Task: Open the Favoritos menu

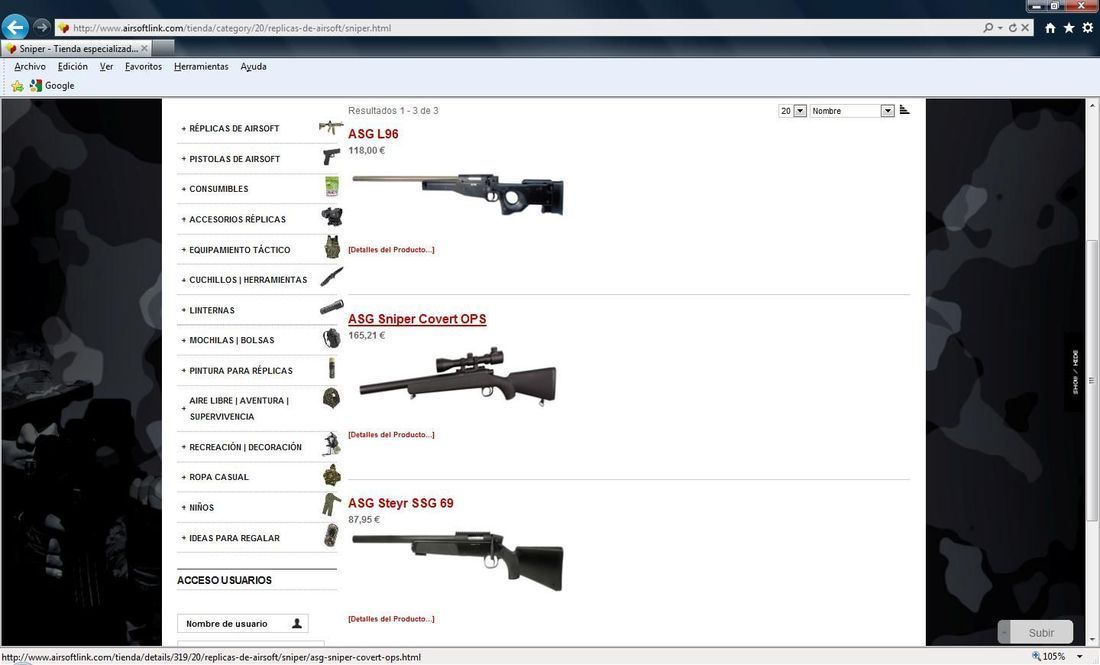Action: [143, 67]
